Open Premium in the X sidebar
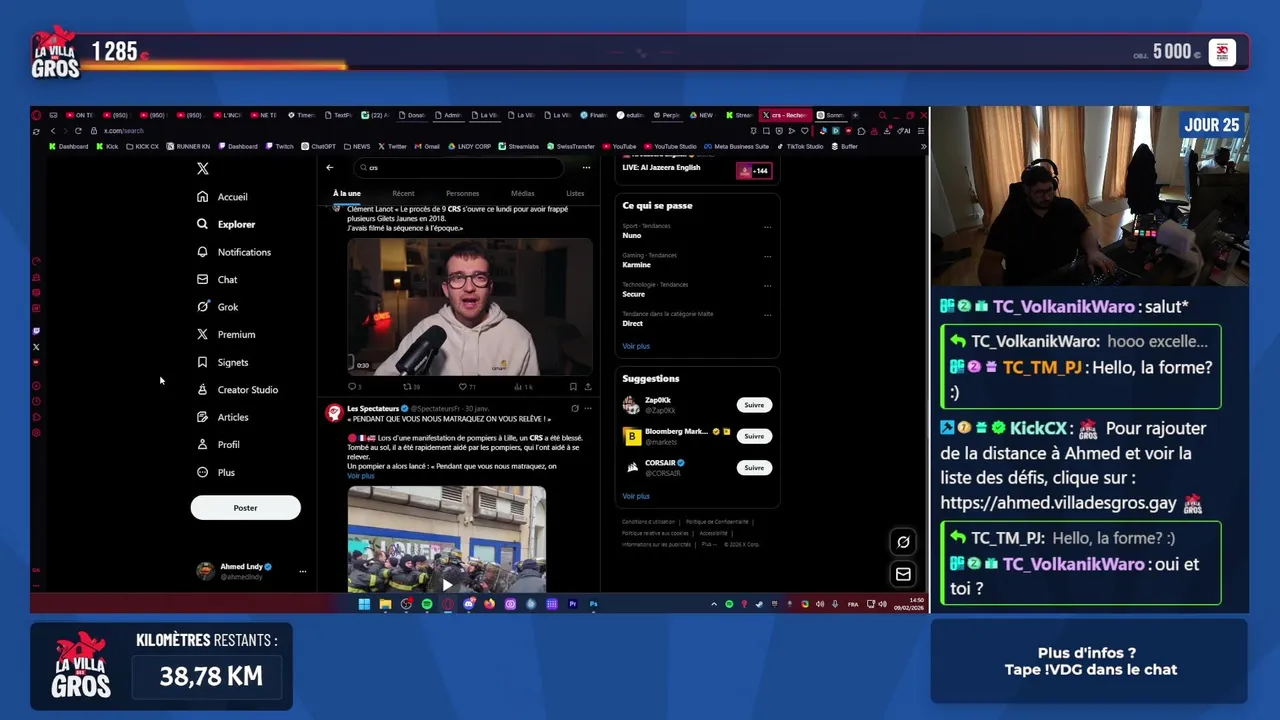The width and height of the screenshot is (1280, 720). pos(226,335)
